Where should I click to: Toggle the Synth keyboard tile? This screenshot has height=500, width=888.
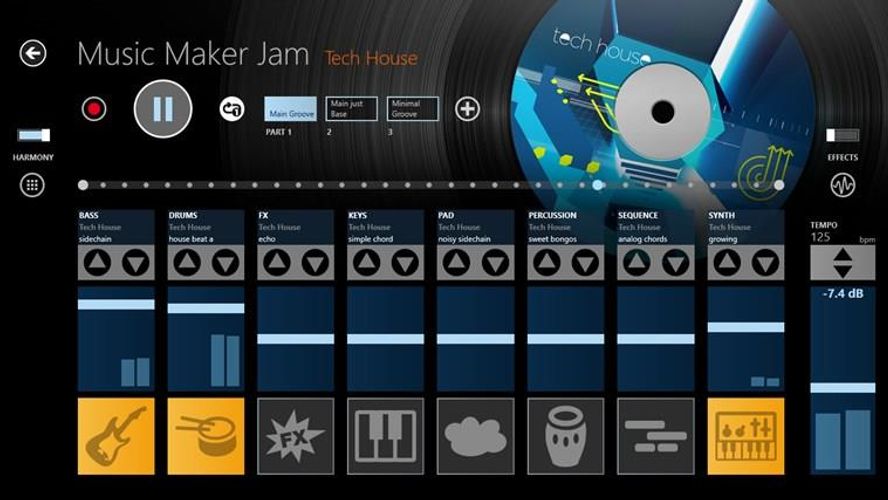[x=746, y=436]
